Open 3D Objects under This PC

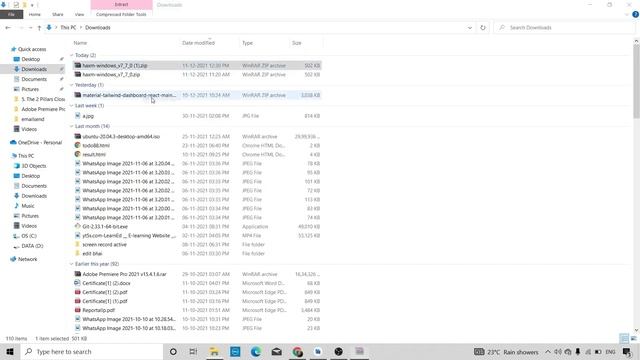33,166
